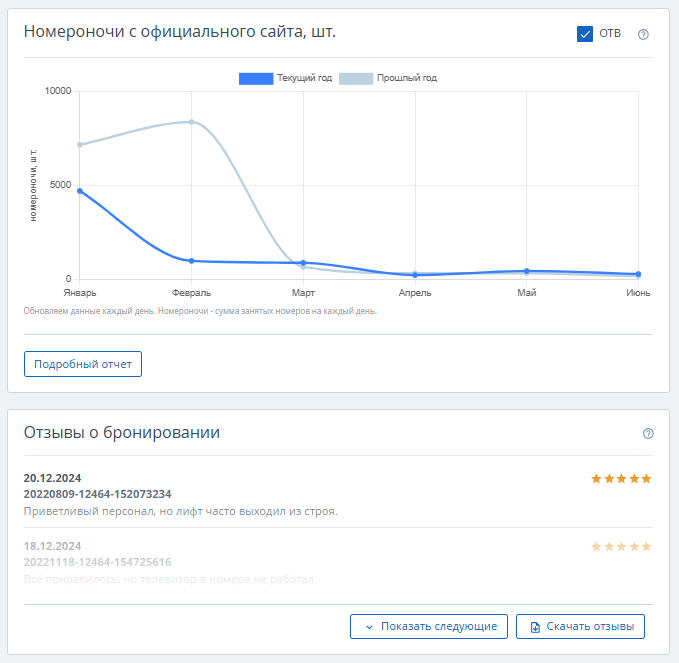This screenshot has width=679, height=663.
Task: Open help icon beside ОТВ checkbox
Action: 643,34
